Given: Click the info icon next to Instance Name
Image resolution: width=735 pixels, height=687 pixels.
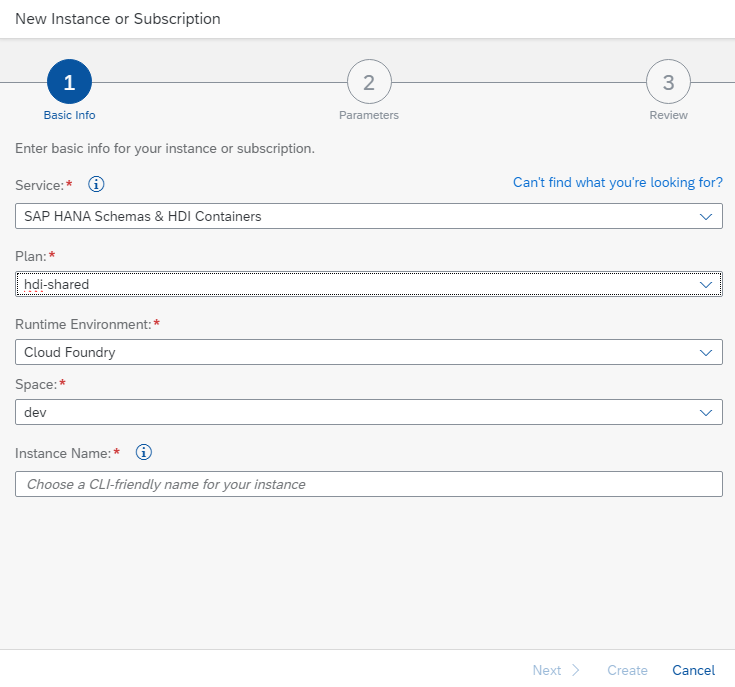Looking at the screenshot, I should coord(144,452).
